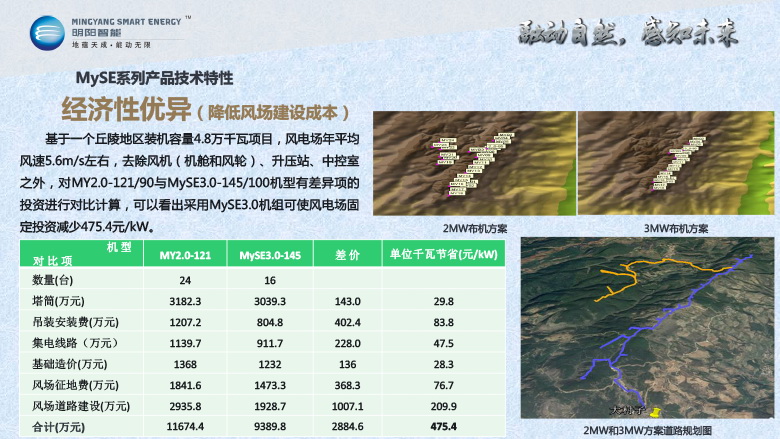Click cell value '228.0'
Screen dimensions: 780x439
(347, 343)
